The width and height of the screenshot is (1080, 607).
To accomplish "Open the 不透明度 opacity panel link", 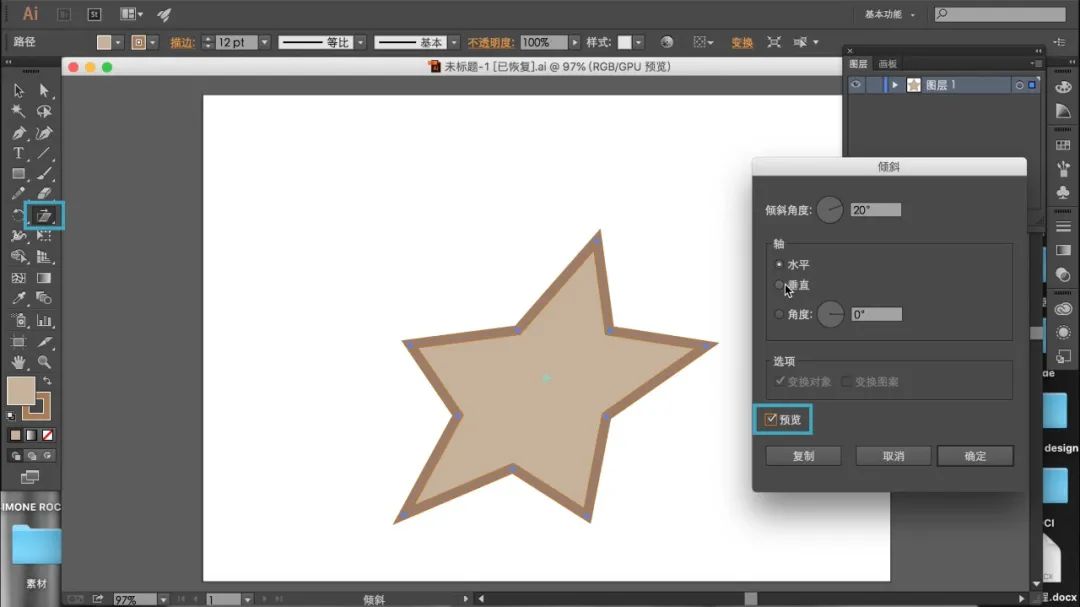I will [x=490, y=43].
